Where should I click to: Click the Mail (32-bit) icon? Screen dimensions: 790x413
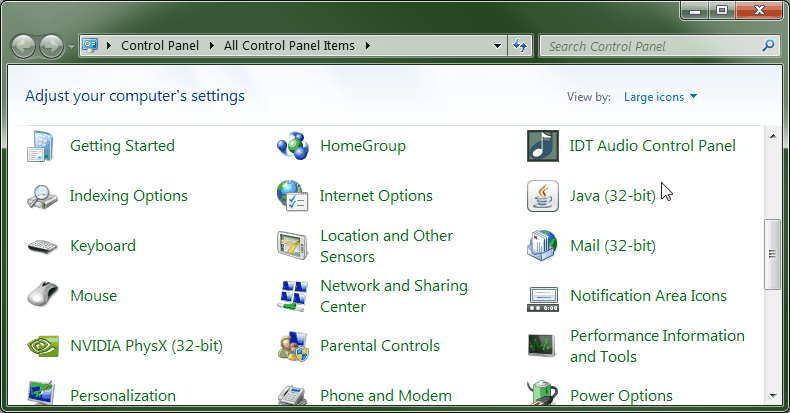[542, 246]
